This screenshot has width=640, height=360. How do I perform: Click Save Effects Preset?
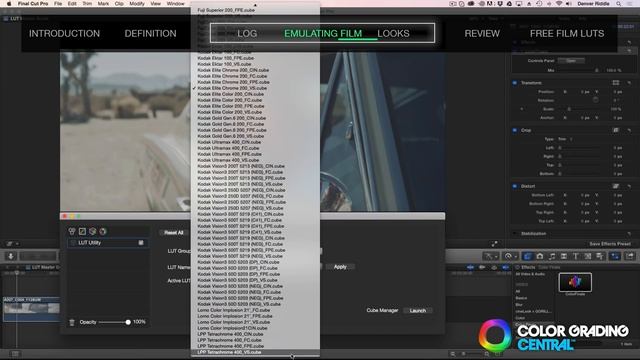click(x=610, y=244)
